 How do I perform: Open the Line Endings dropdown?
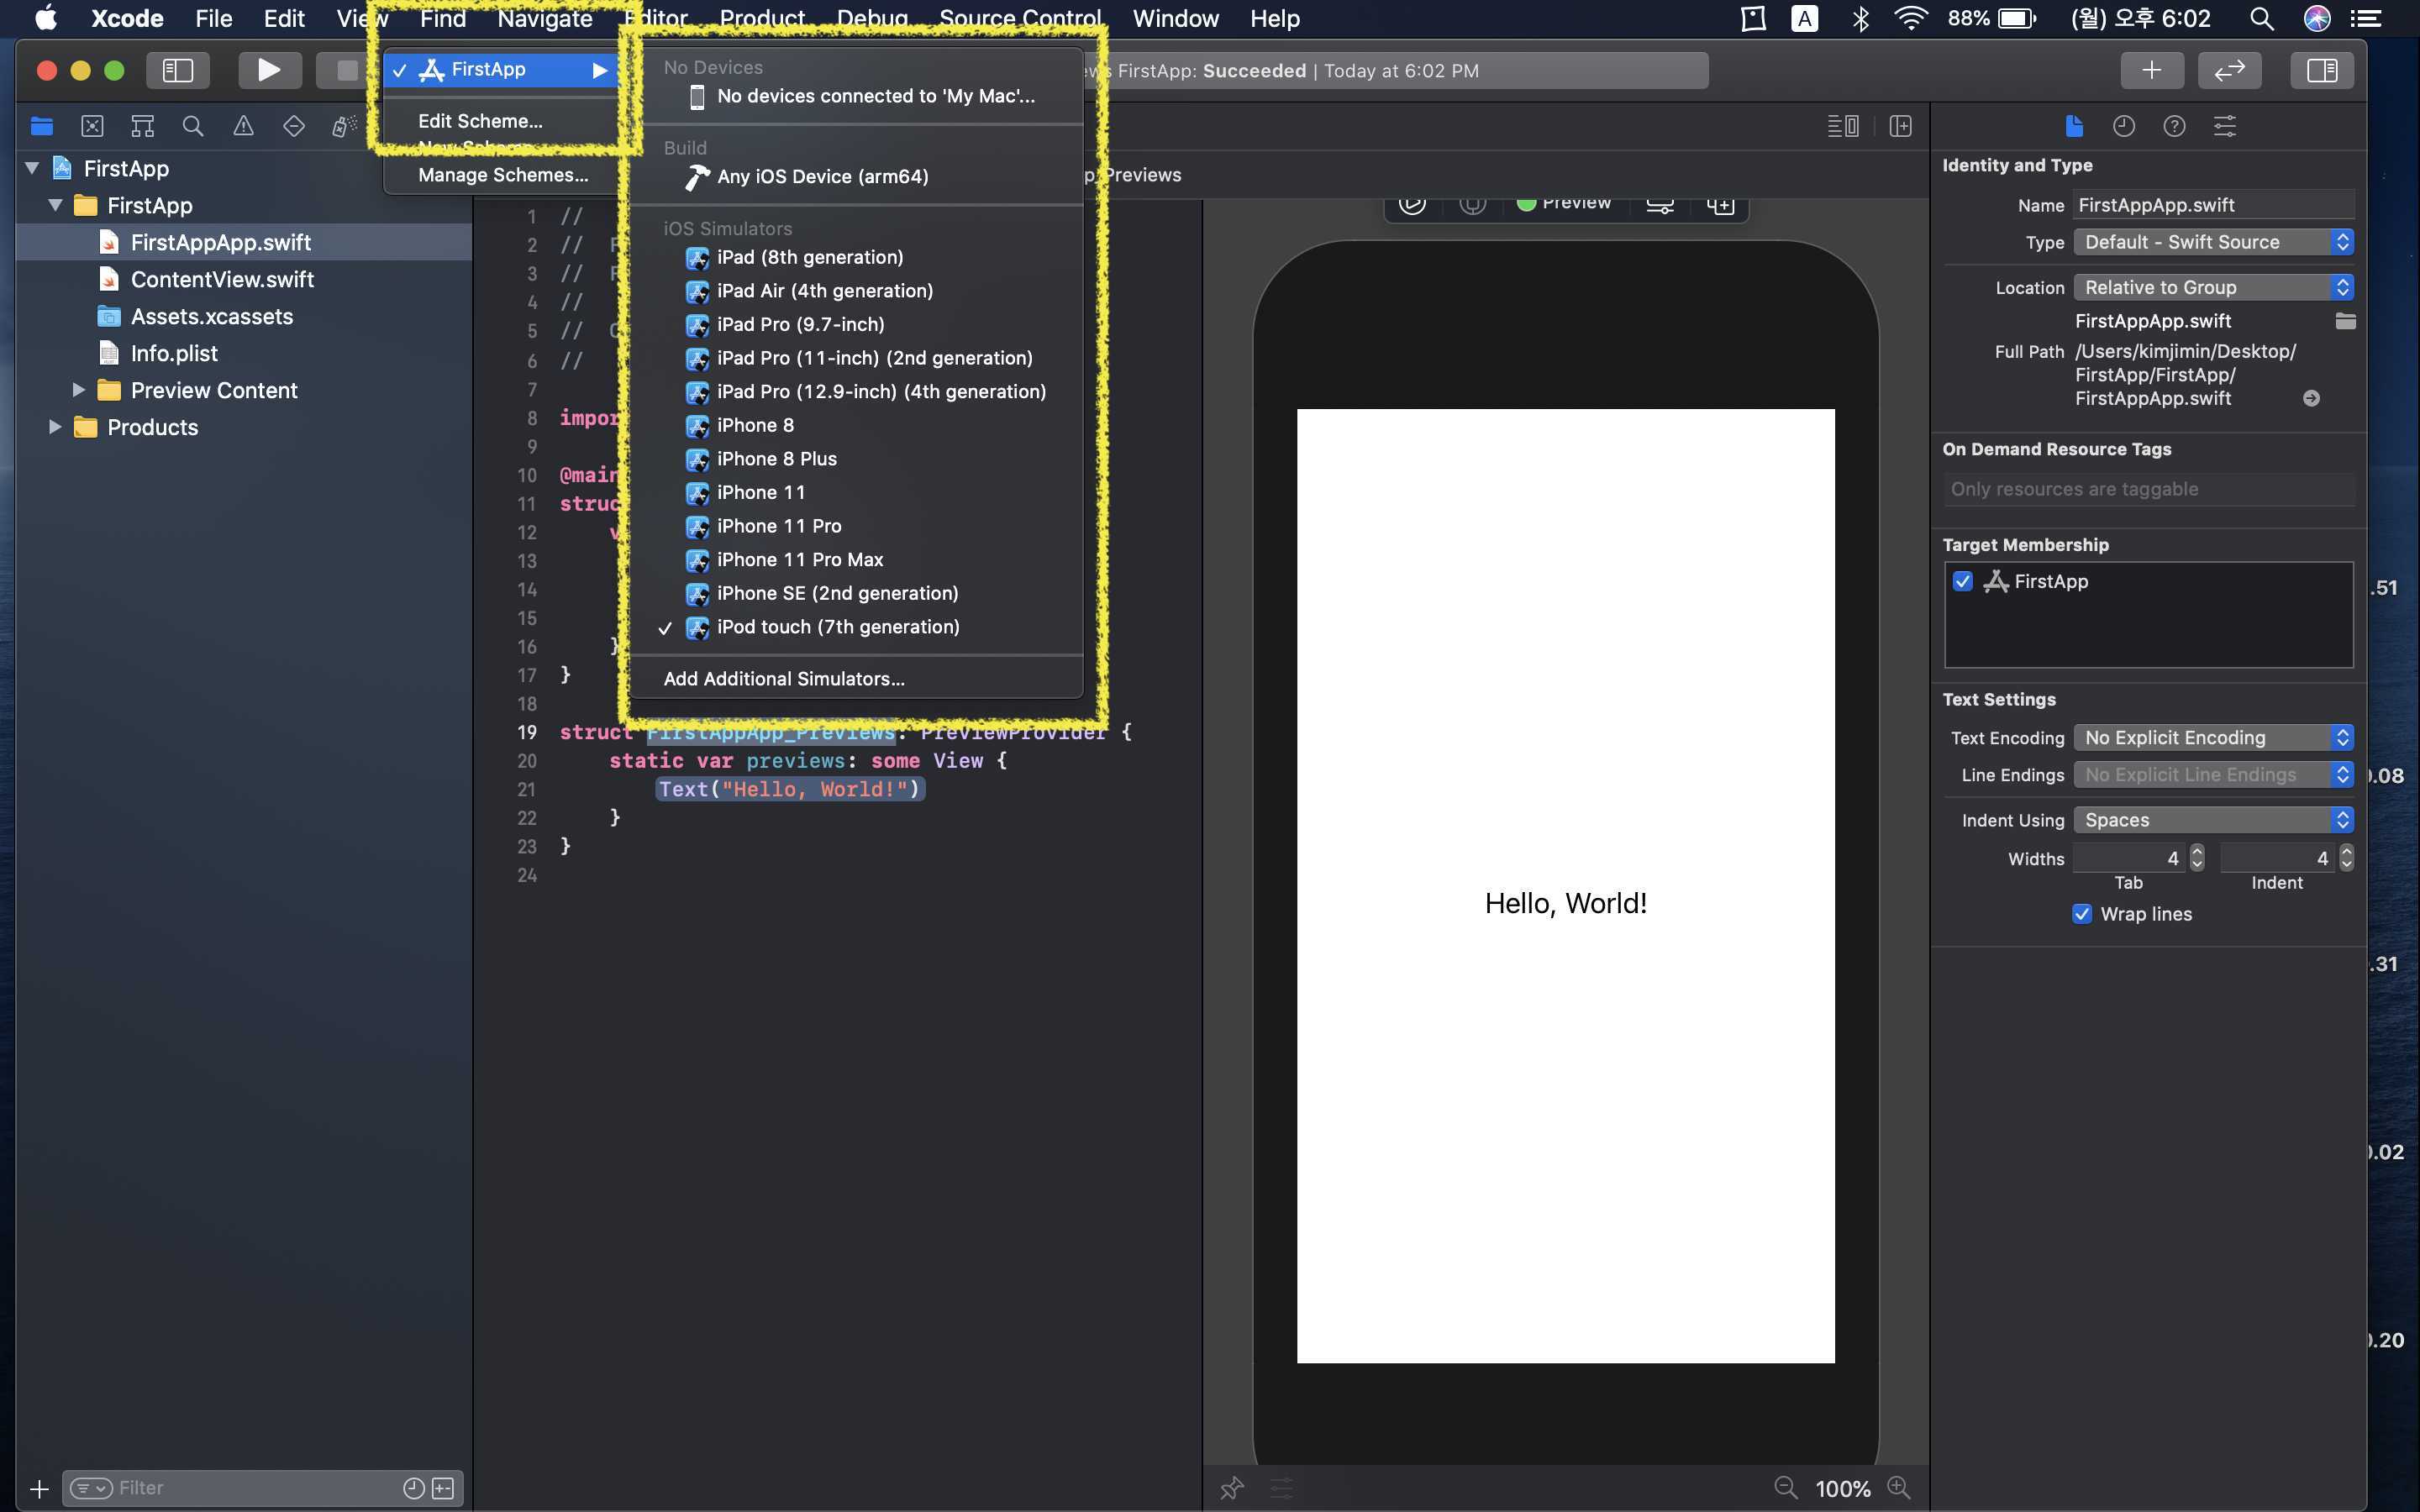(2213, 774)
